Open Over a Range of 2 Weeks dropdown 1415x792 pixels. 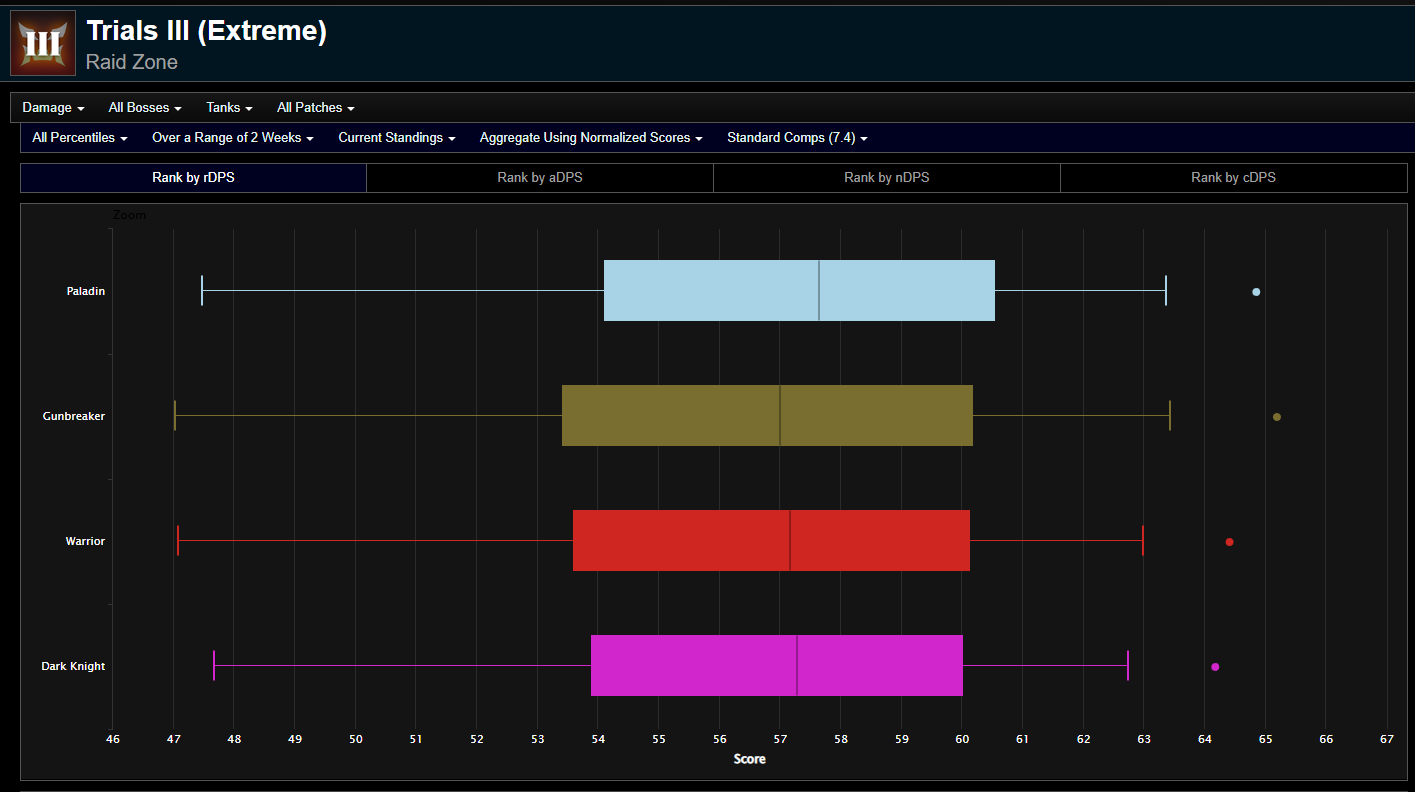click(233, 138)
